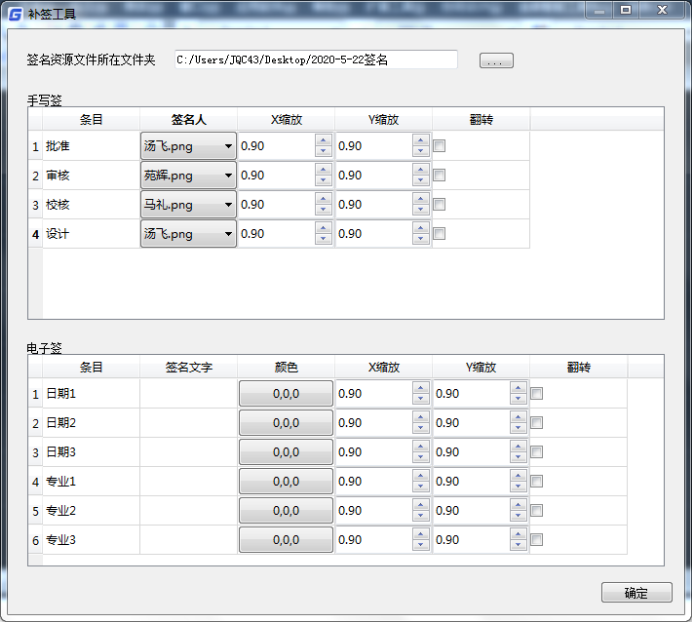Select signer dropdown for 设计 row
The height and width of the screenshot is (622, 693).
(x=188, y=234)
